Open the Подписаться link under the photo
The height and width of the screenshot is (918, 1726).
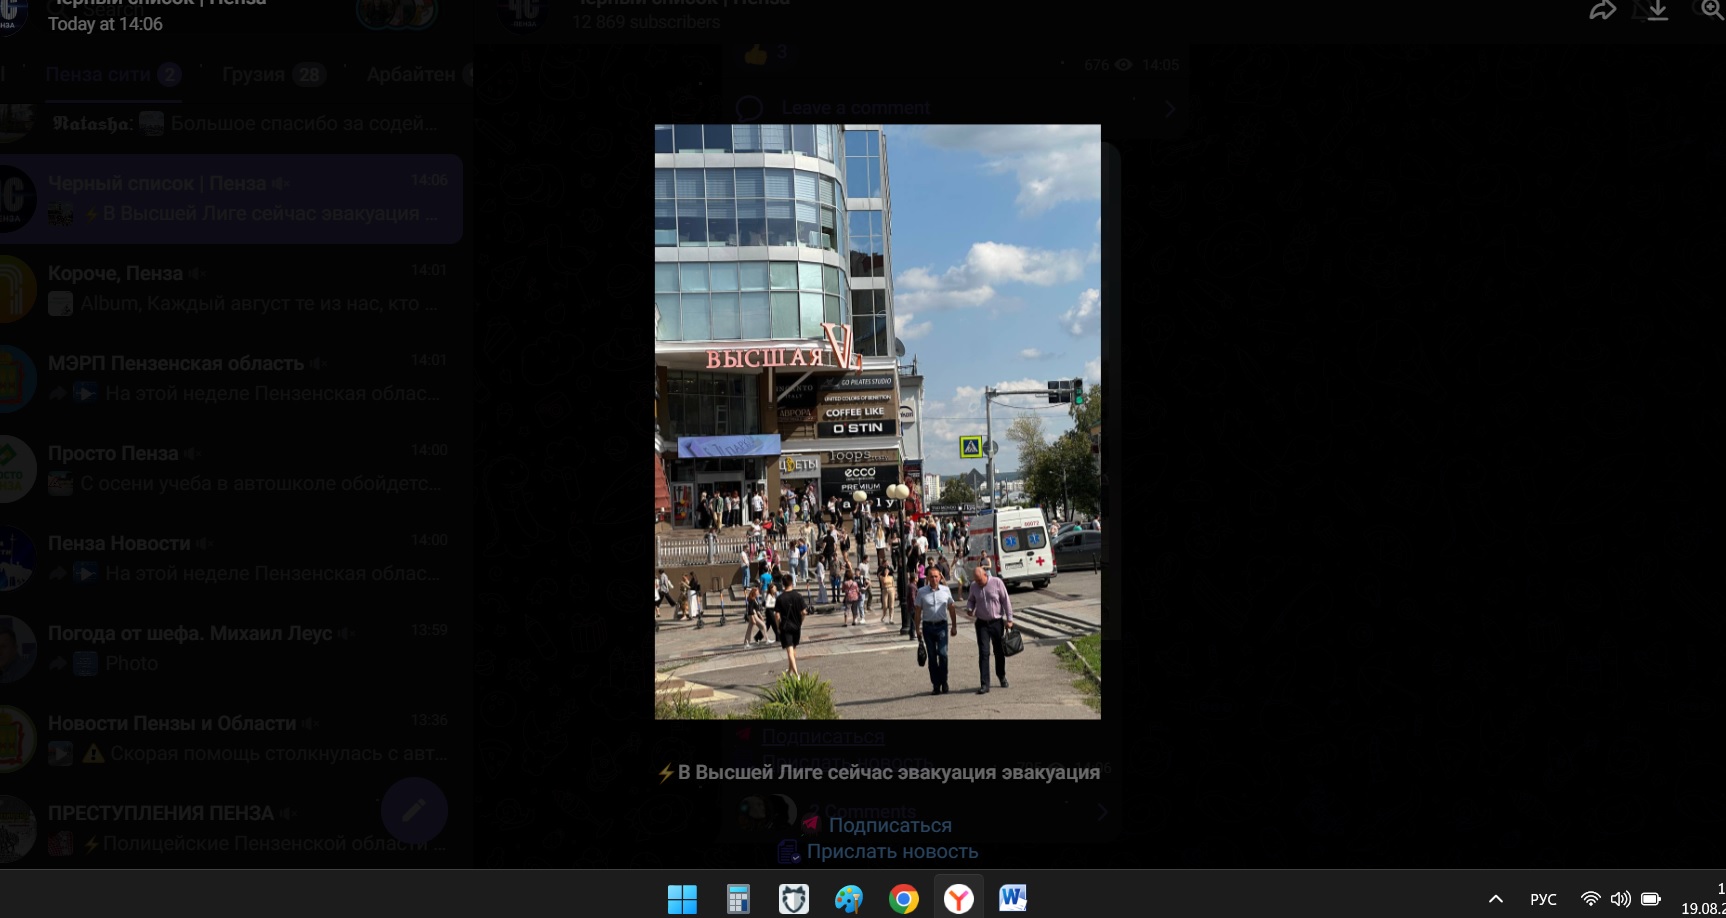[x=889, y=825]
